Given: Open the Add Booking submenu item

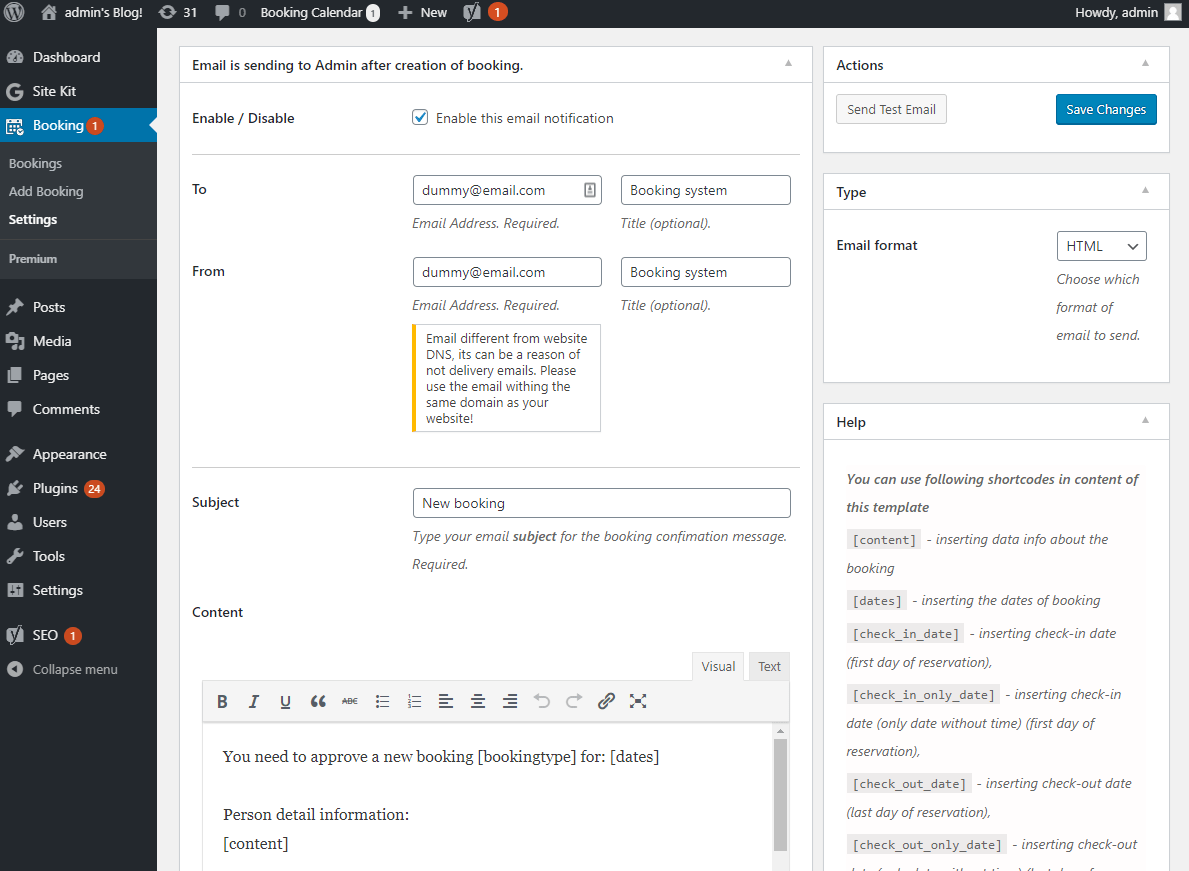Looking at the screenshot, I should point(46,192).
